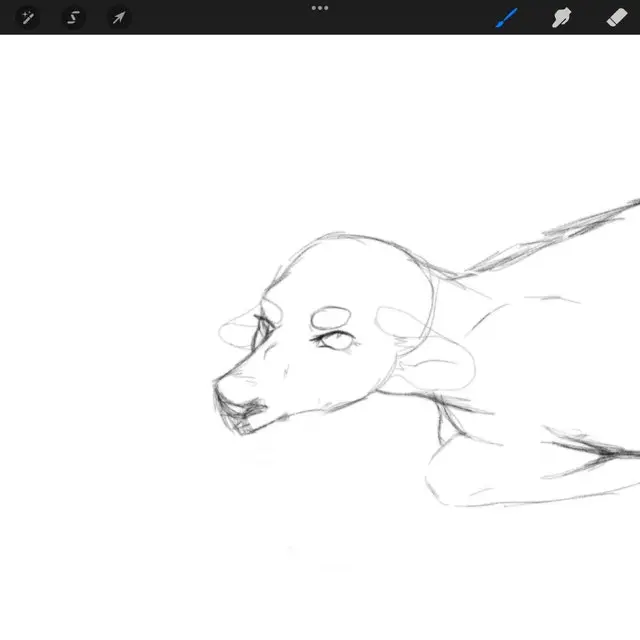This screenshot has width=640, height=640.
Task: Open the Adjustments magic wand menu
Action: (x=28, y=18)
